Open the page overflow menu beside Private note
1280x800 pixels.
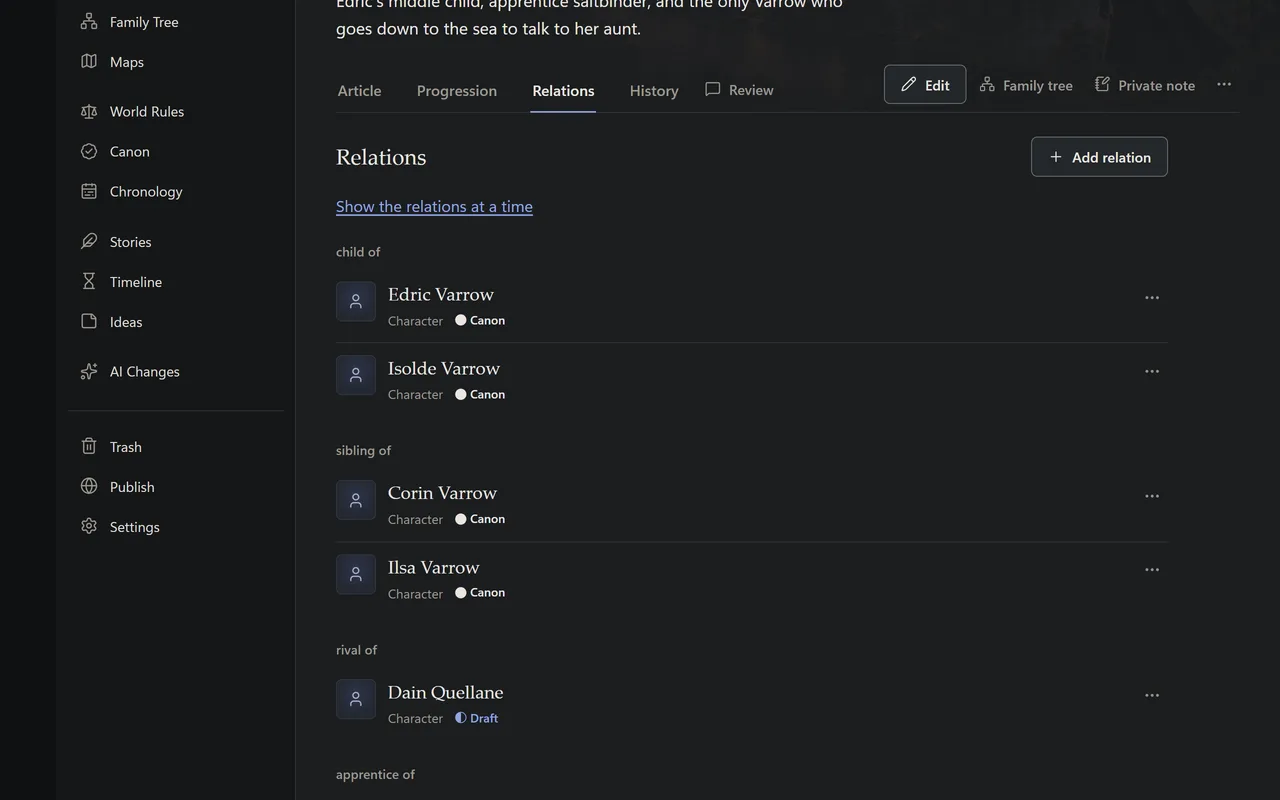[x=1224, y=84]
